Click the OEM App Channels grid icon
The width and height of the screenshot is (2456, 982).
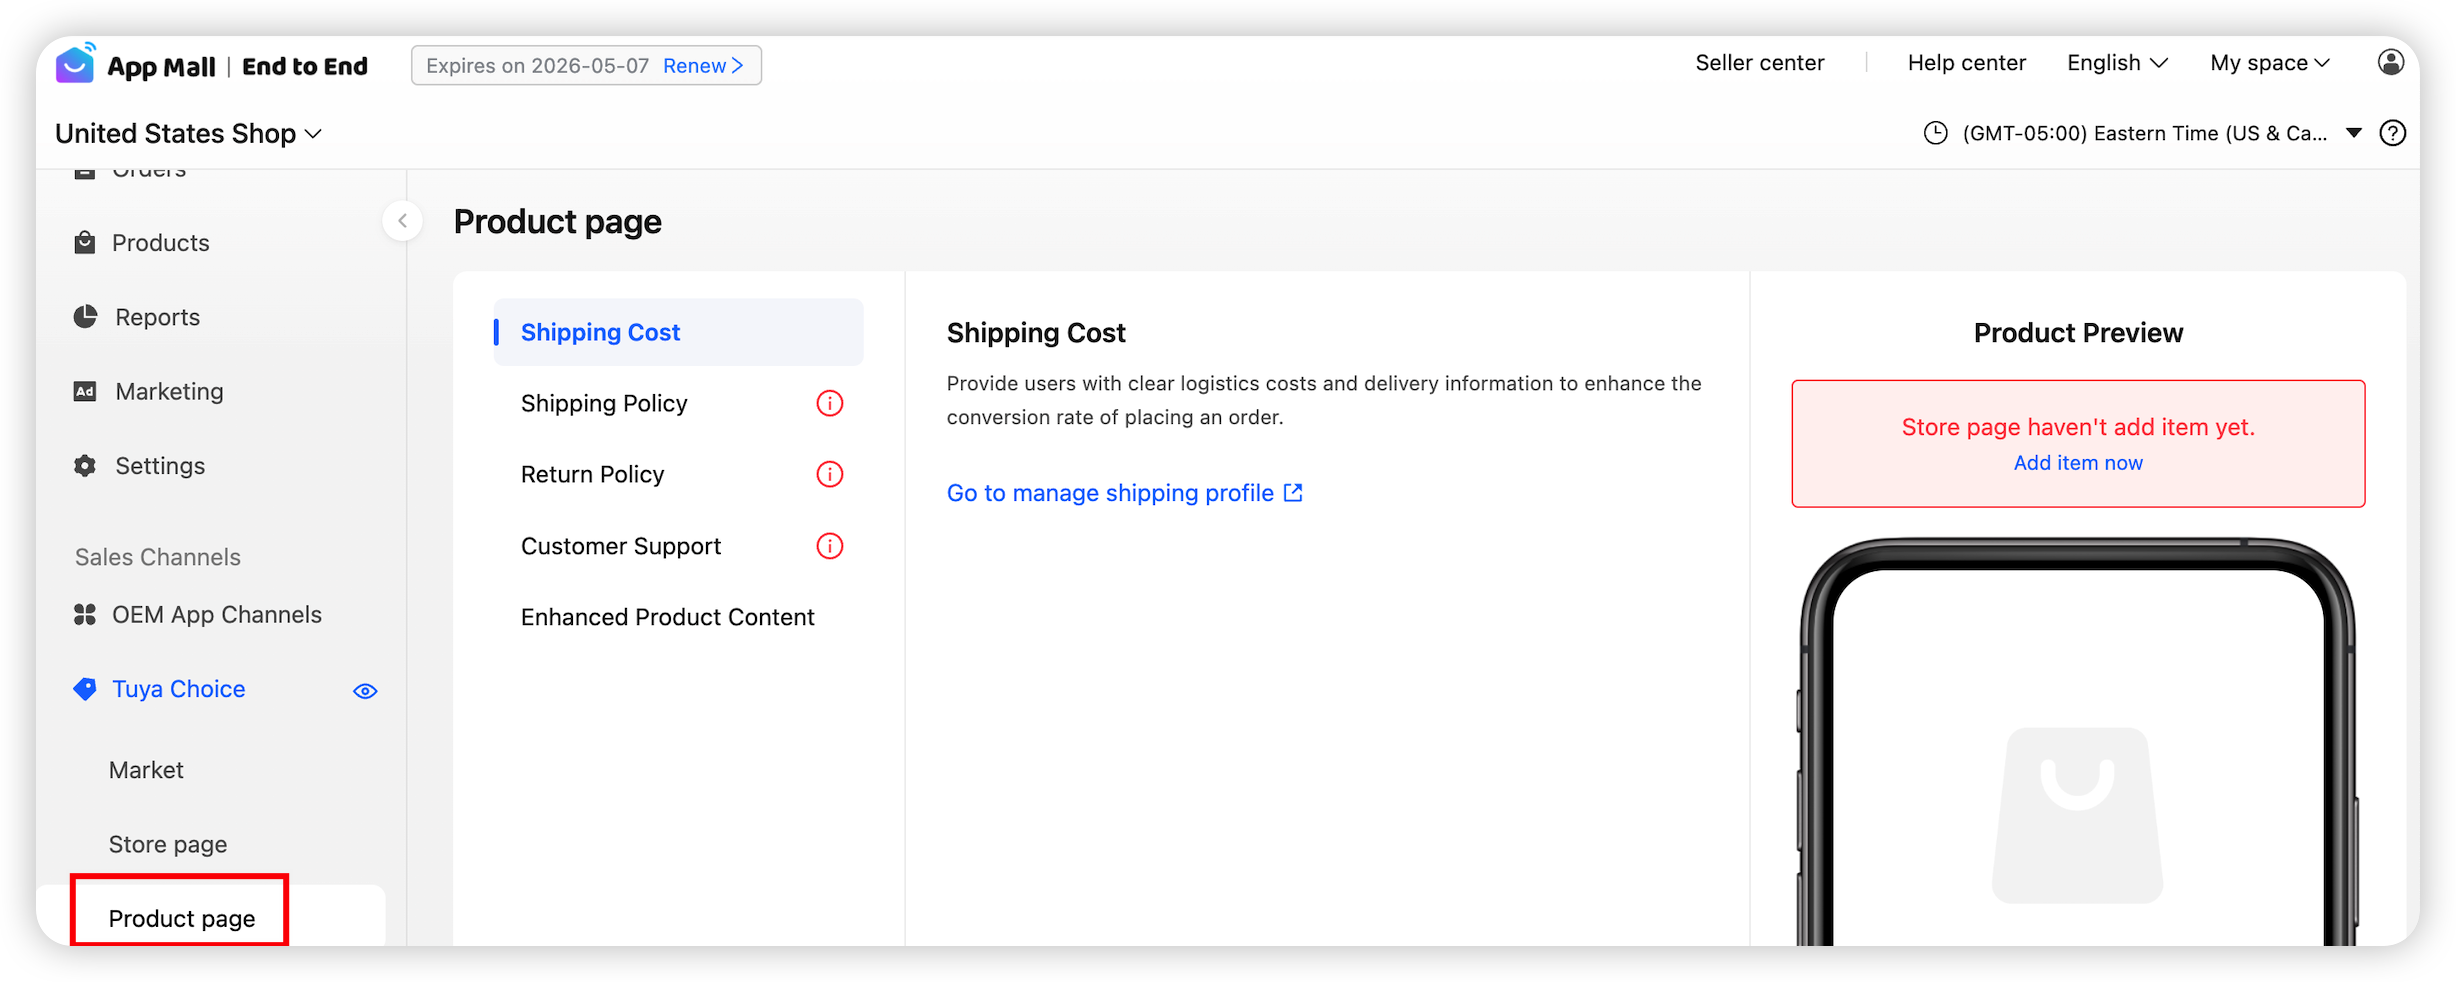pos(85,614)
